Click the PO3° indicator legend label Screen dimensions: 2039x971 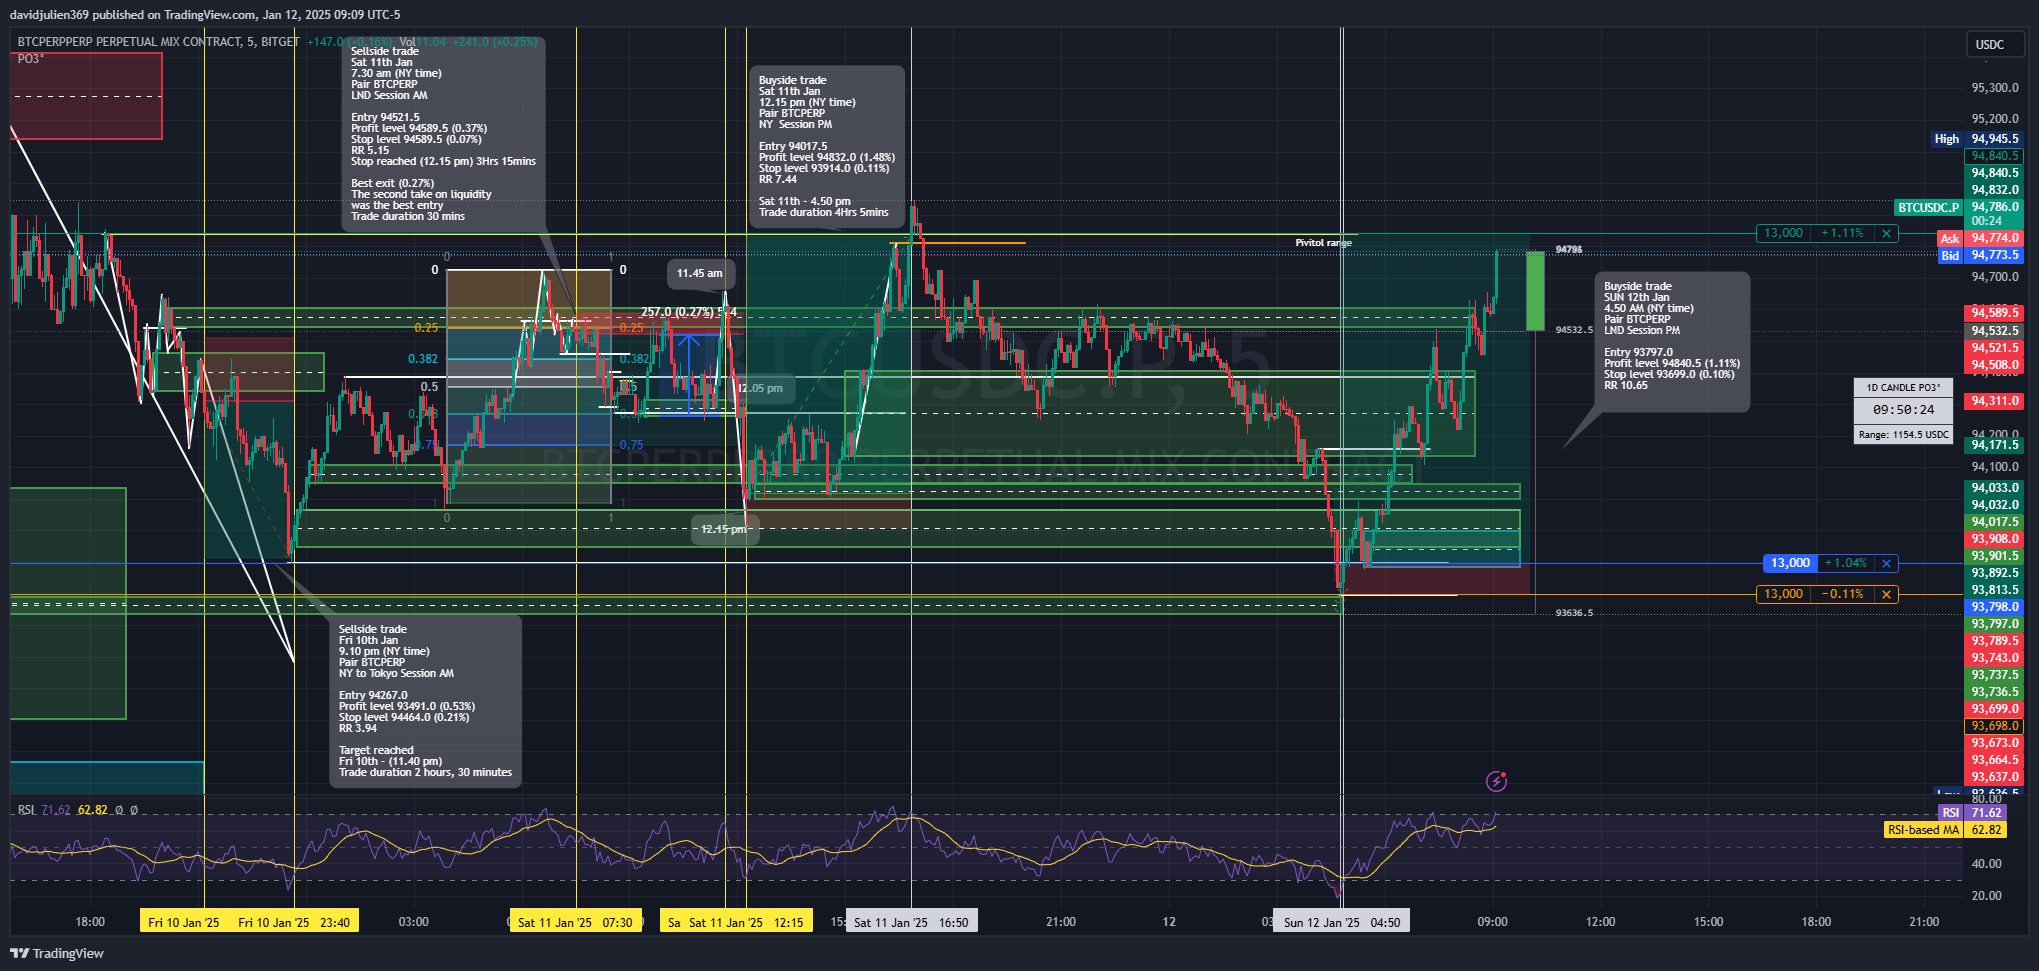[30, 59]
